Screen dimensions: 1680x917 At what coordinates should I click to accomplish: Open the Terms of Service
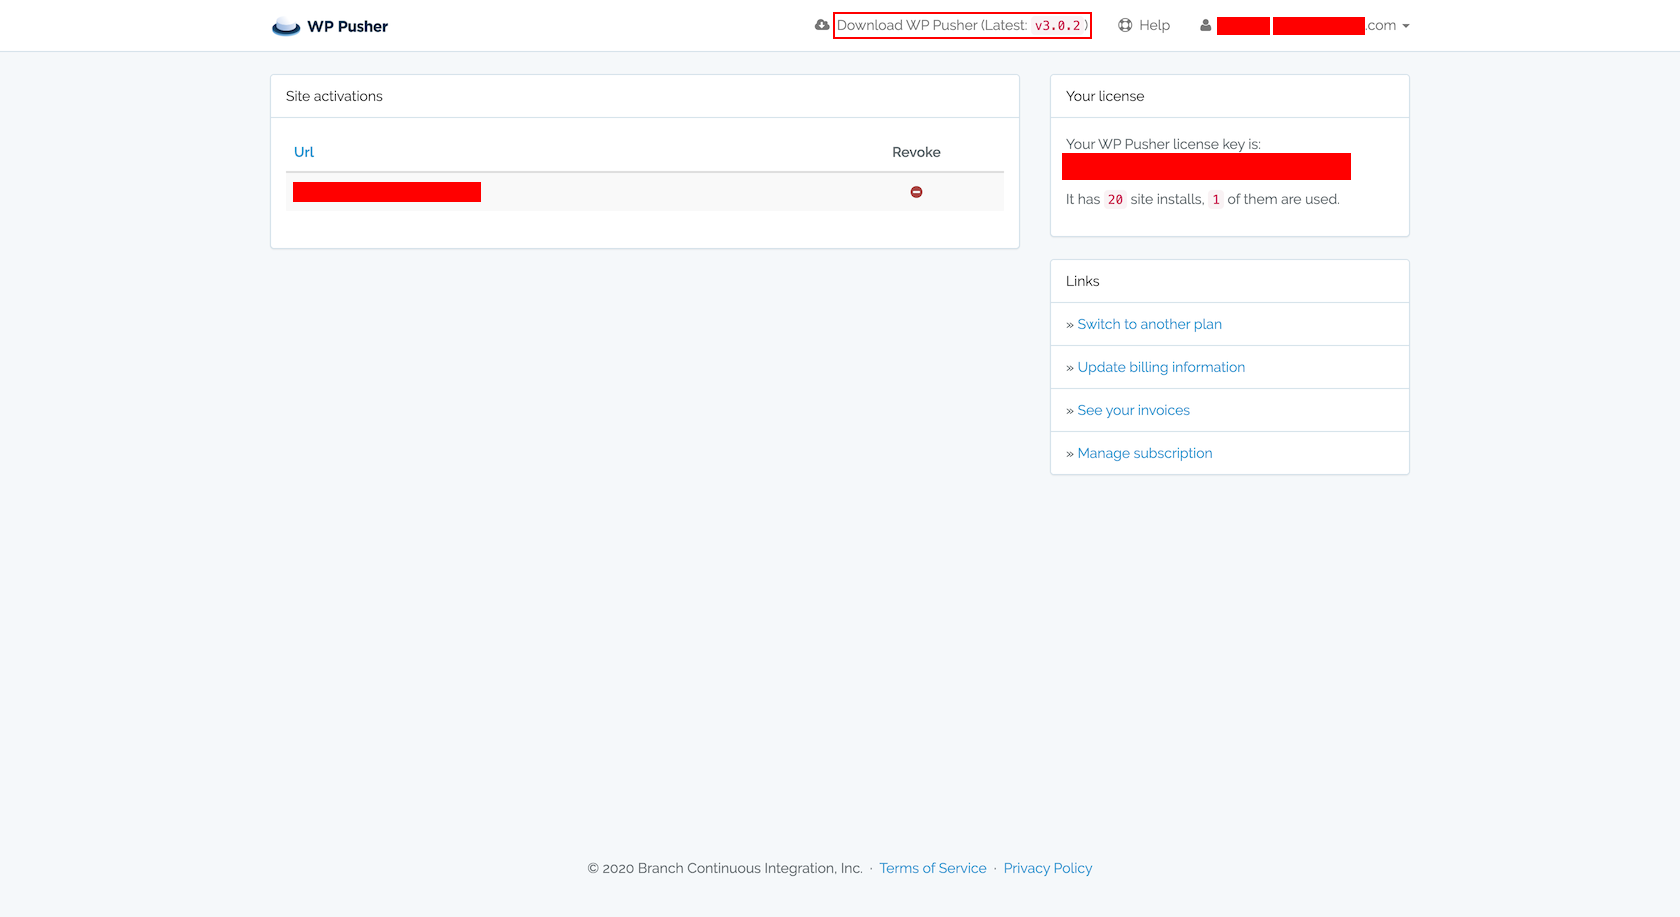[932, 867]
